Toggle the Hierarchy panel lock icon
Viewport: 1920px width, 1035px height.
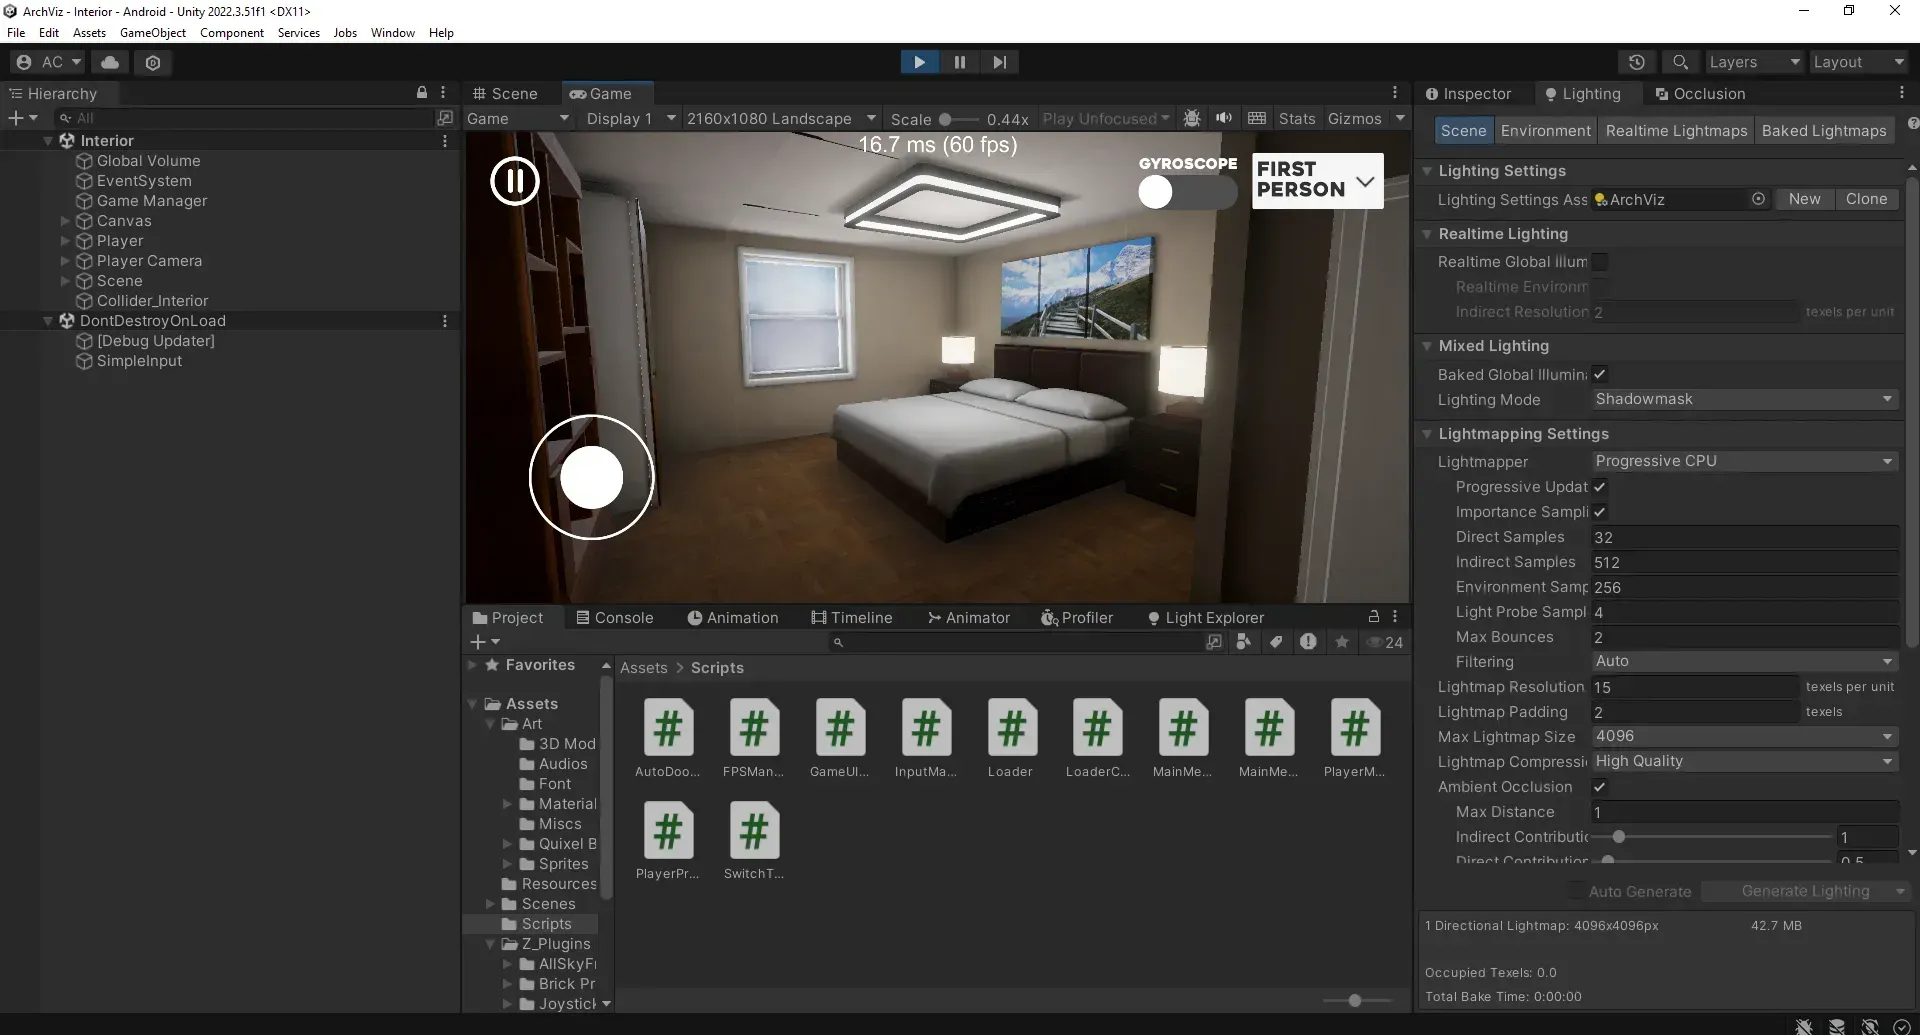coord(422,92)
